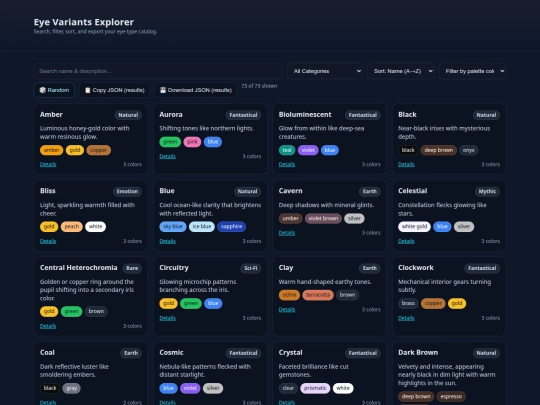Click the sapphire chip on Blue card
The image size is (540, 405).
point(231,226)
